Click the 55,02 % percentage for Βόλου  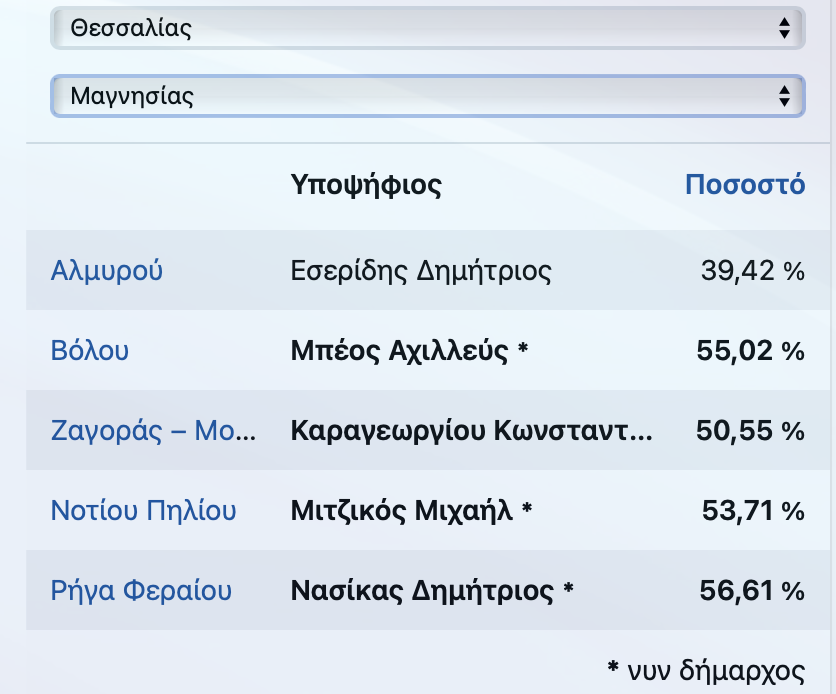751,351
